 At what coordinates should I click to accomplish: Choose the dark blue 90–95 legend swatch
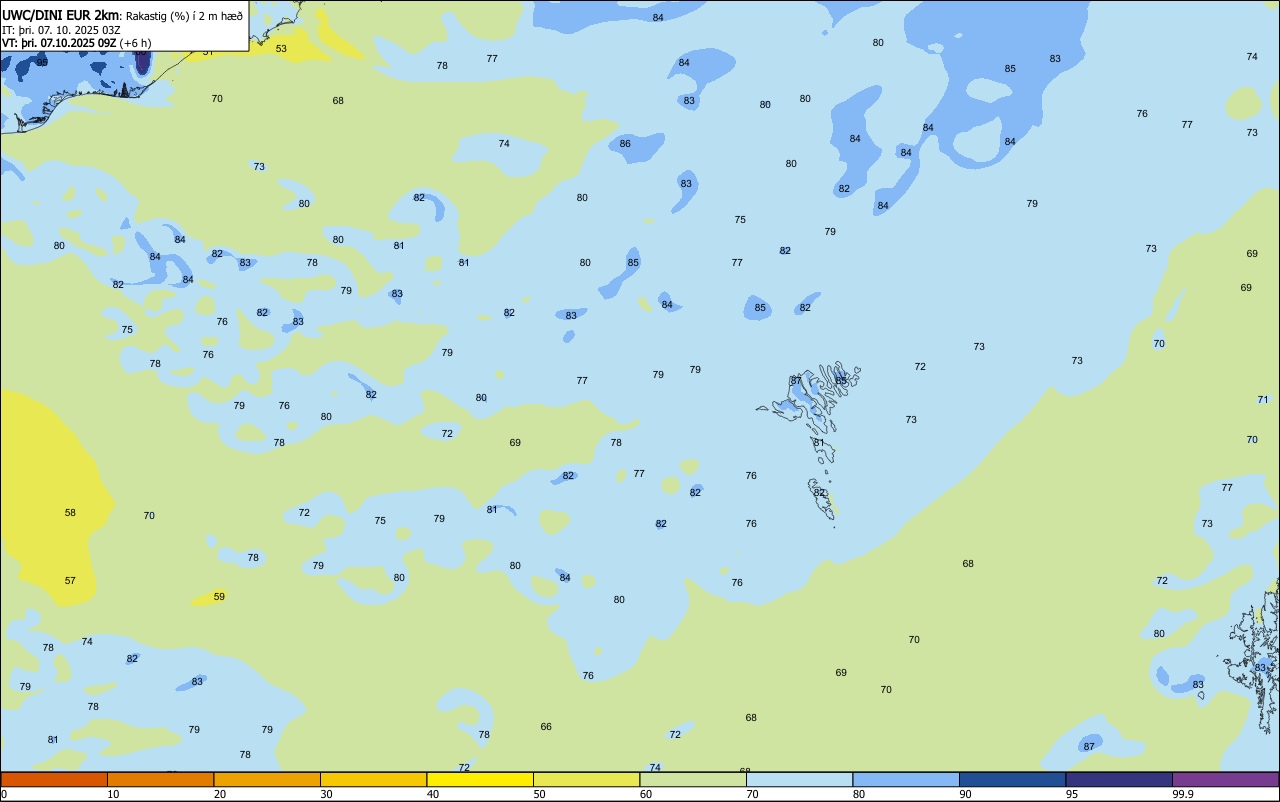[x=1012, y=779]
